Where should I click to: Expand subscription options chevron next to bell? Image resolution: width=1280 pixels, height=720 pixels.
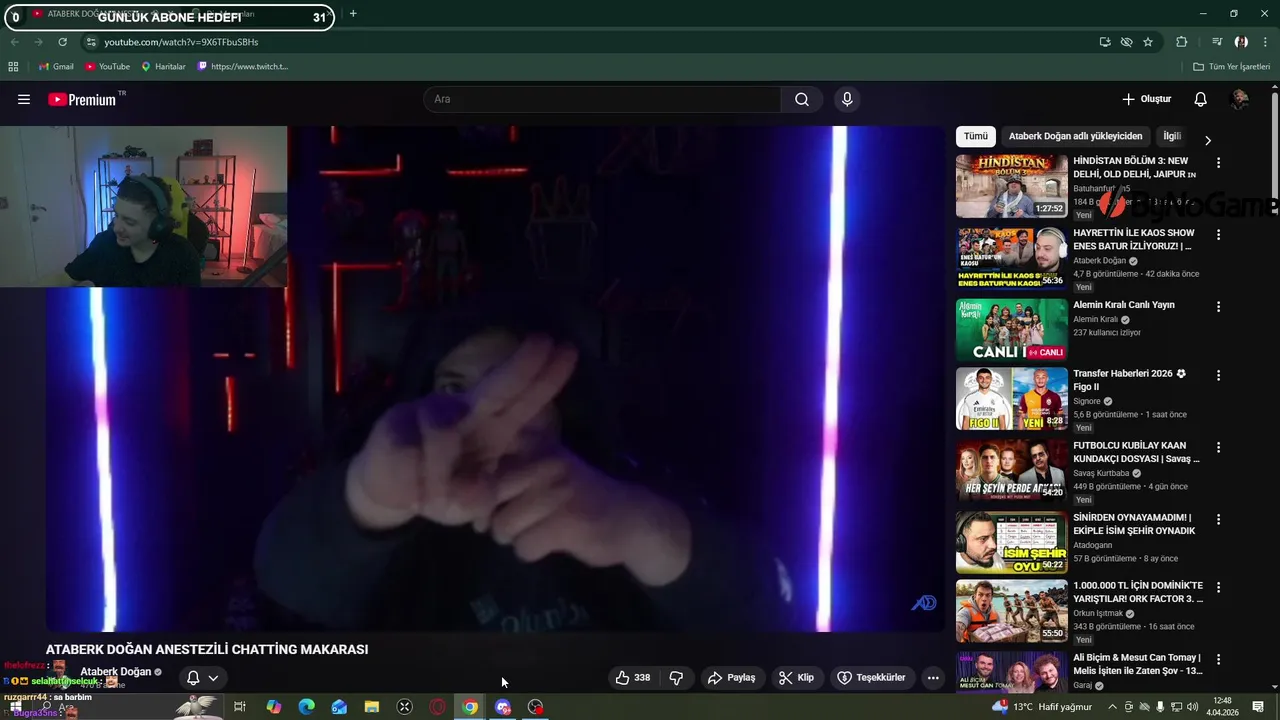[213, 678]
